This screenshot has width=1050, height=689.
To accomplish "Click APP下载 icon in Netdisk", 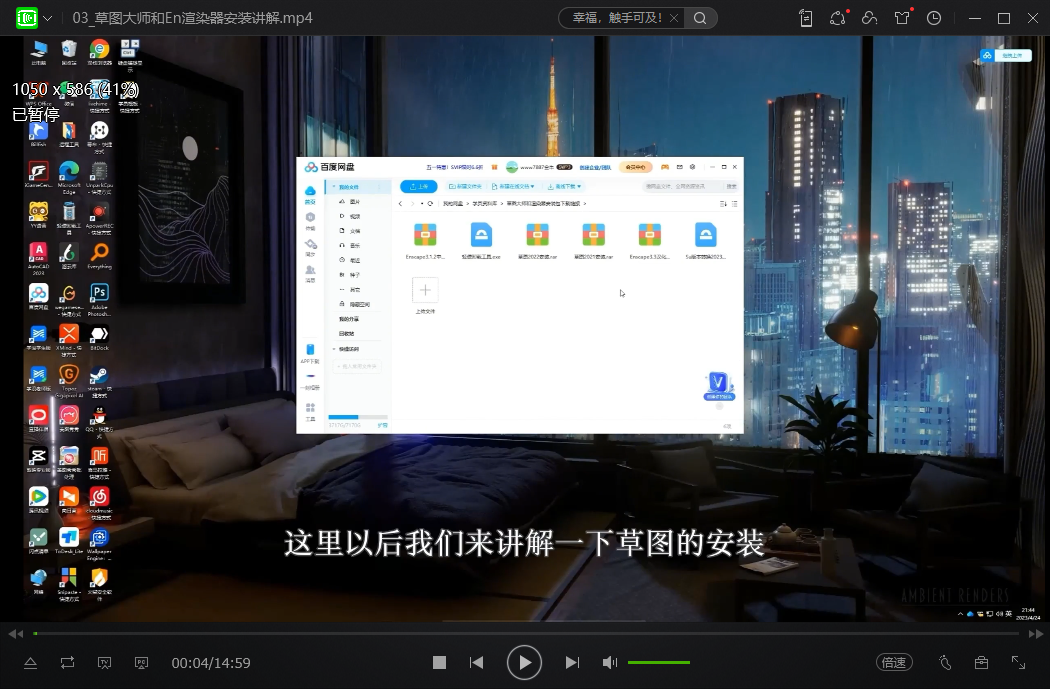I will click(310, 354).
